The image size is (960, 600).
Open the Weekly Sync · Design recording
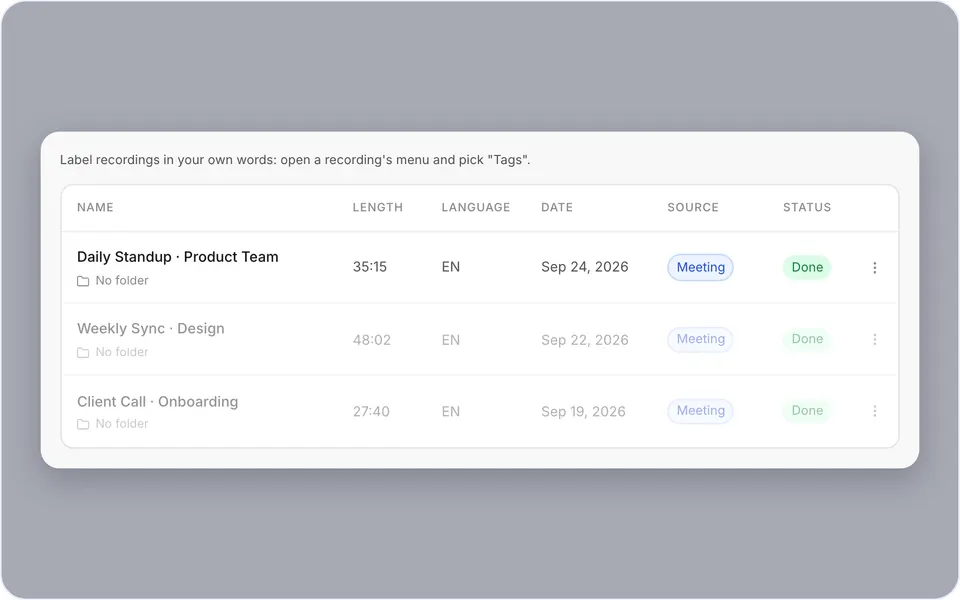[151, 328]
